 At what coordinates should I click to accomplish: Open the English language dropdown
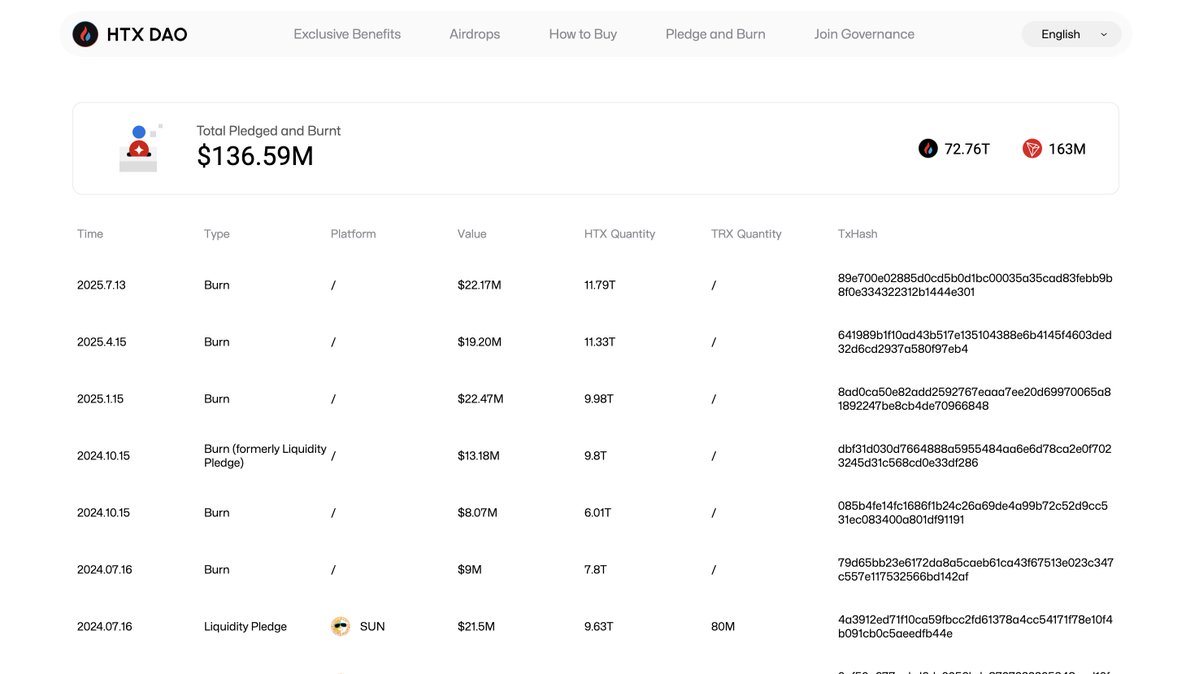tap(1071, 34)
